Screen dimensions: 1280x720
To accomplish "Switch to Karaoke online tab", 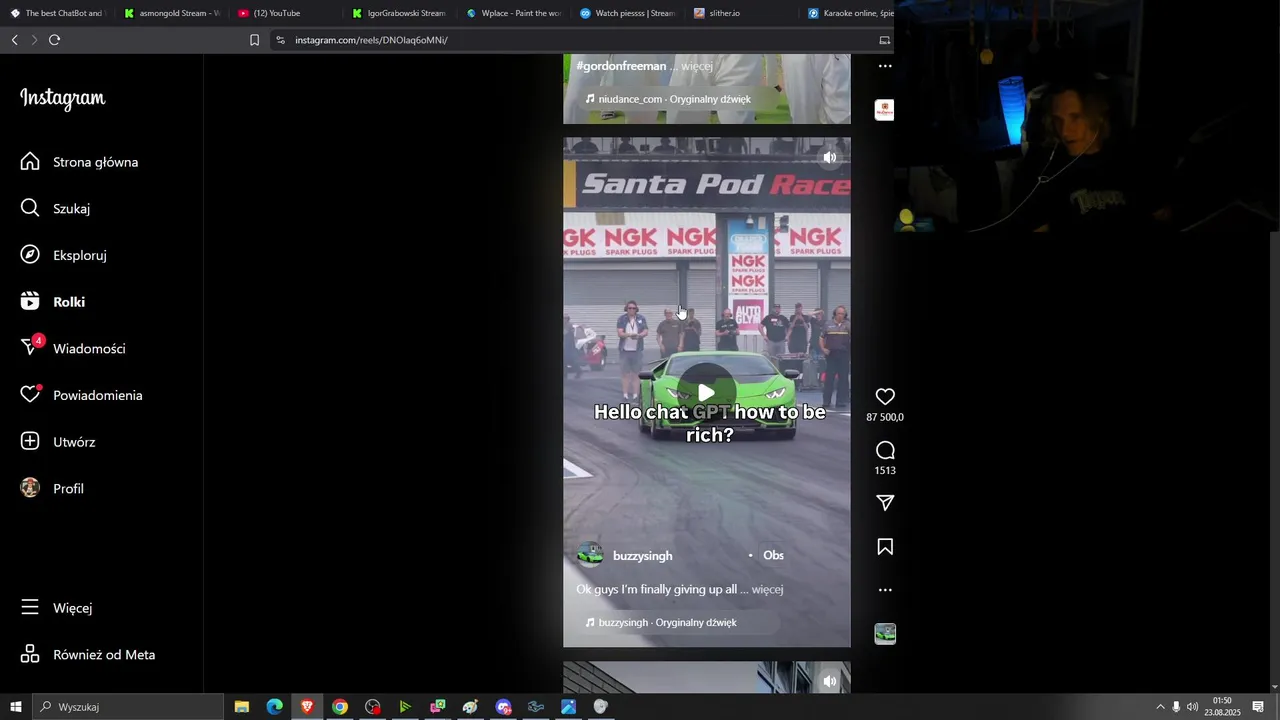I will (x=849, y=13).
